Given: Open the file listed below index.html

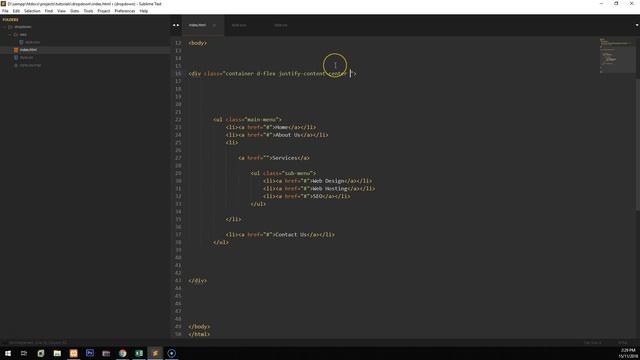Looking at the screenshot, I should 27,58.
